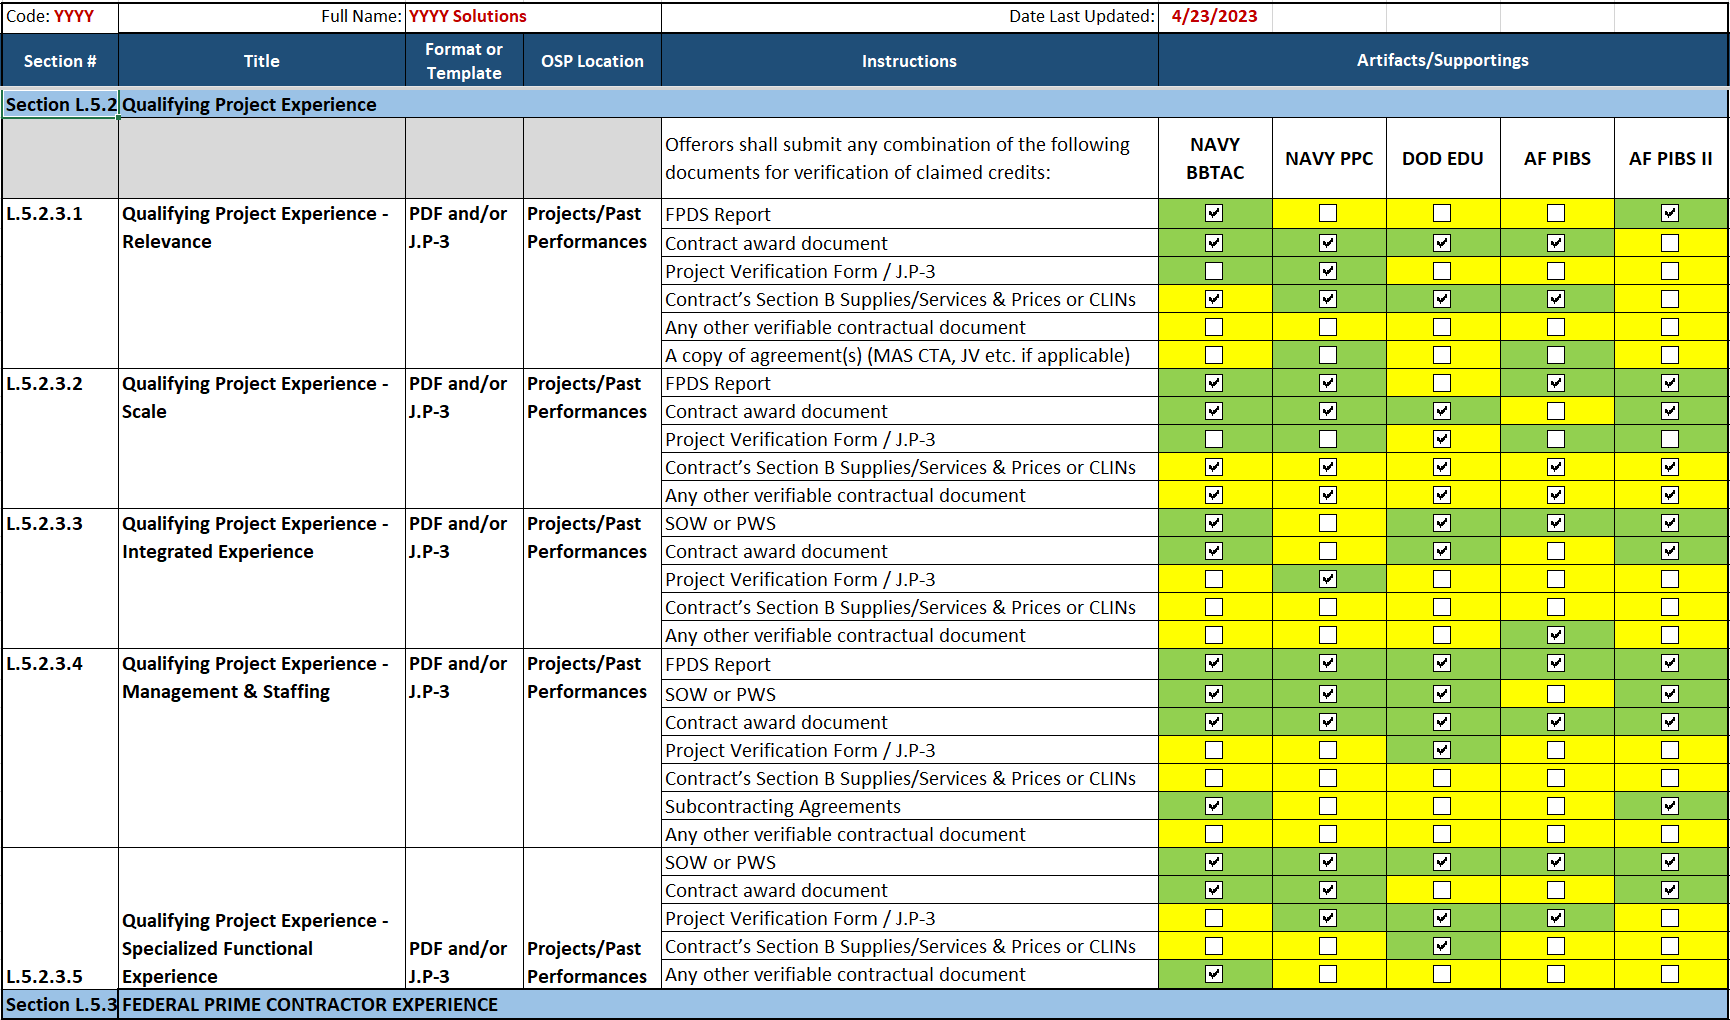Check DOD EDU box for Specialized Functional Contract award document
Screen dimensions: 1730x1020
point(1442,890)
